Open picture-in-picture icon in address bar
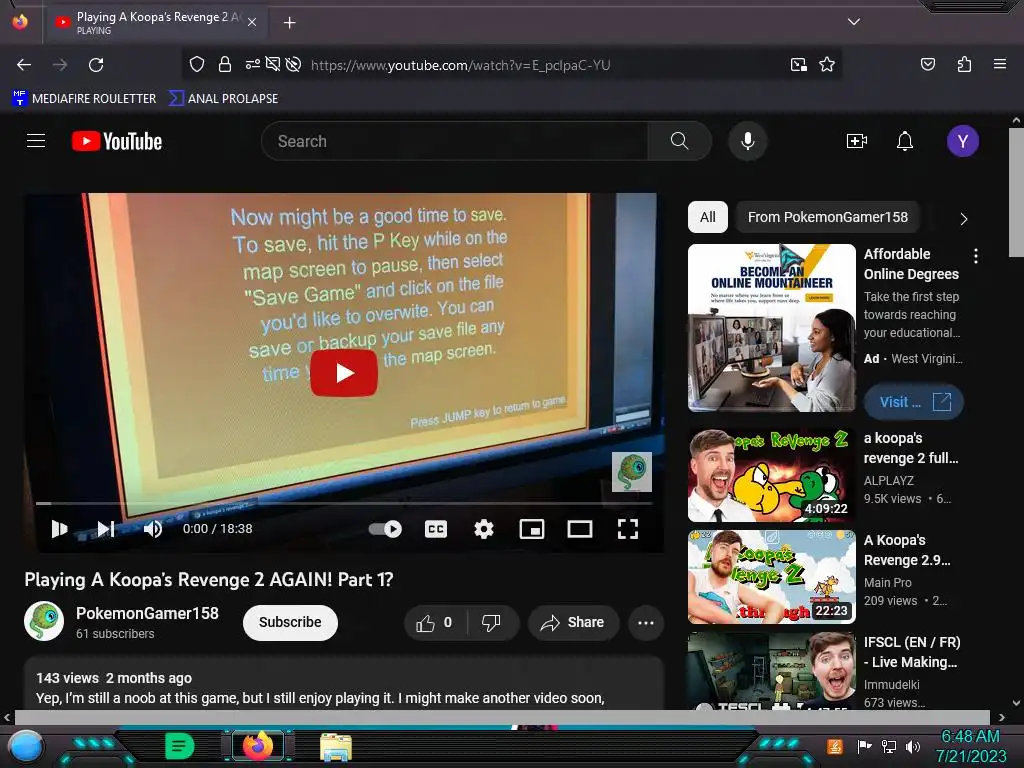1024x768 pixels. tap(798, 64)
